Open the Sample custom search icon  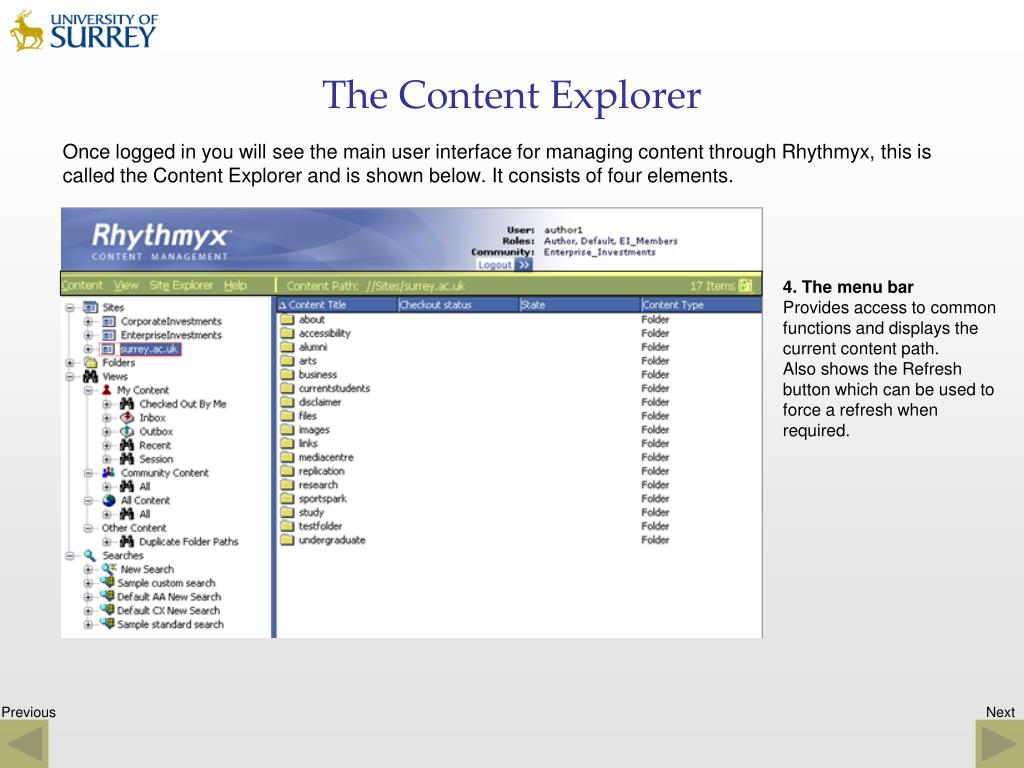tap(107, 583)
